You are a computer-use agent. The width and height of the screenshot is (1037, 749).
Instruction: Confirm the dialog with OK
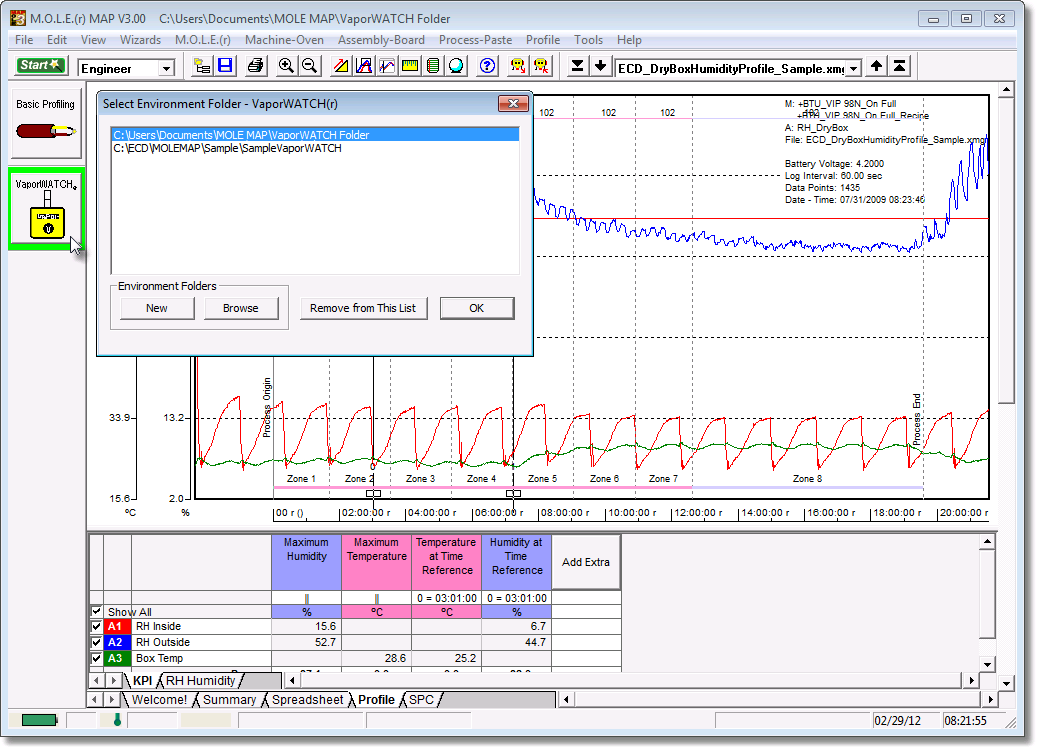coord(477,308)
